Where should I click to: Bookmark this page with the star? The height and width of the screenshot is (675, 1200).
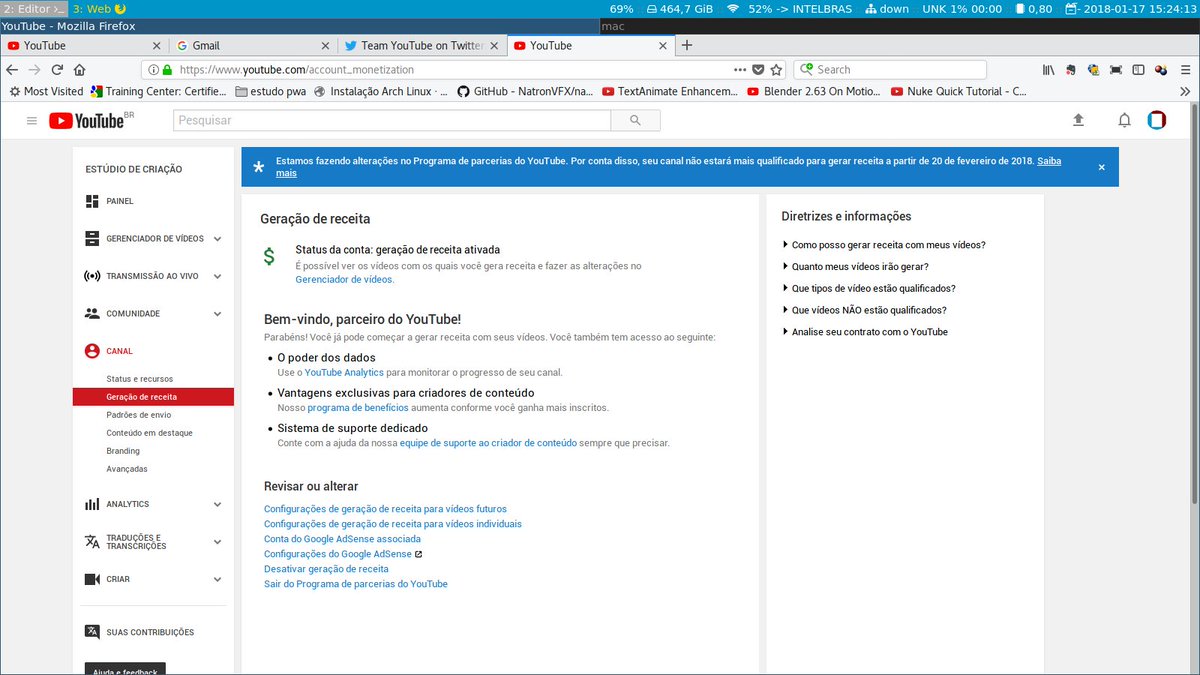coord(776,70)
